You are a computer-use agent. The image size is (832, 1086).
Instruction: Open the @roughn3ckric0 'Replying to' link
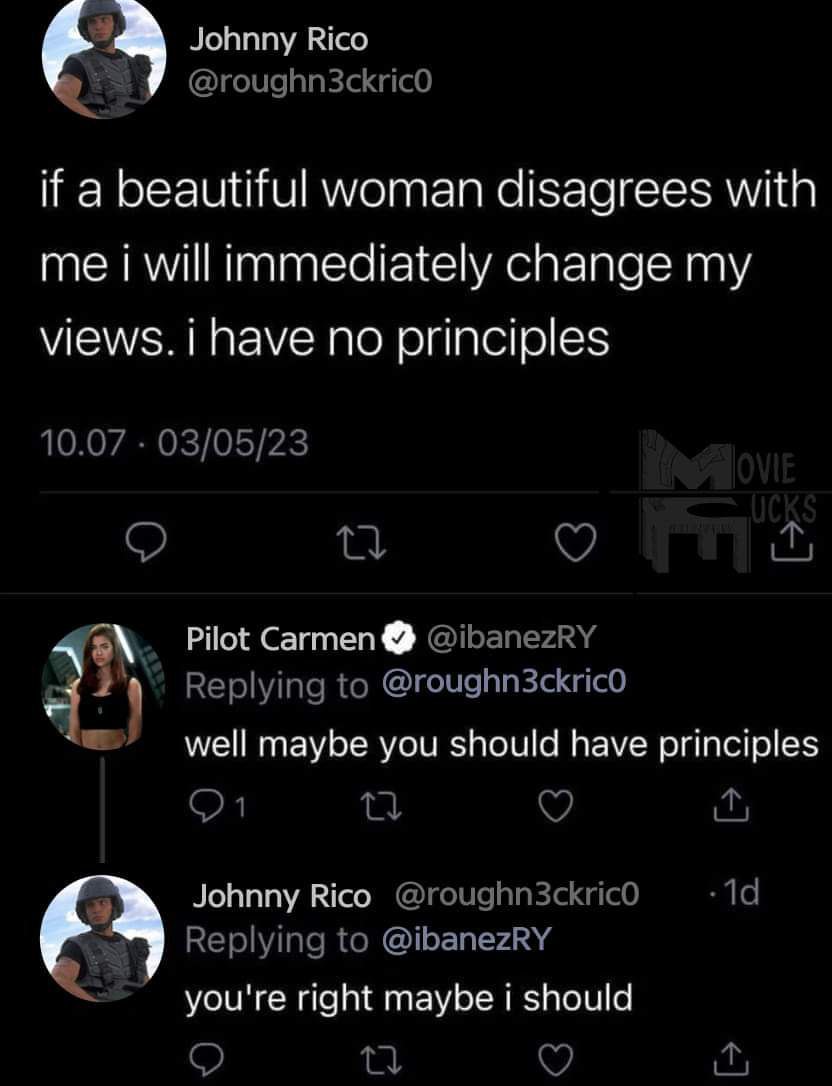pos(503,685)
